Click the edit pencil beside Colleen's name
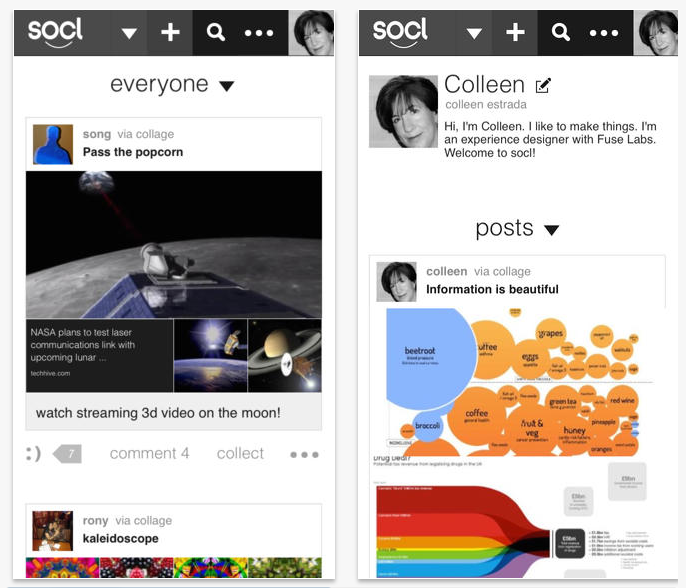686x588 pixels. tap(543, 85)
